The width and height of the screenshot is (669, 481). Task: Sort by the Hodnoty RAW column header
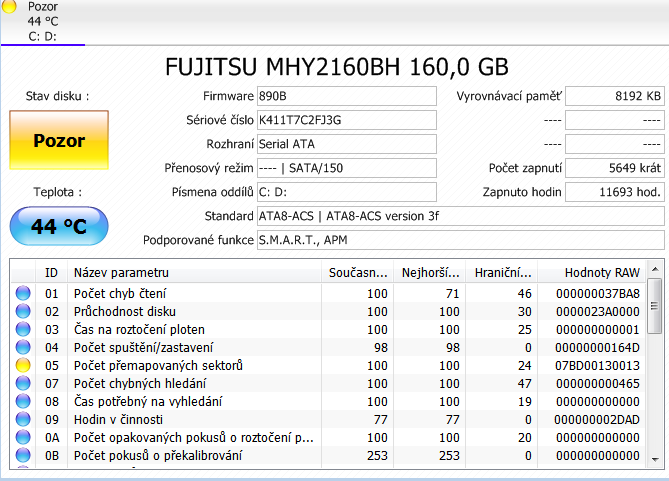(x=592, y=273)
